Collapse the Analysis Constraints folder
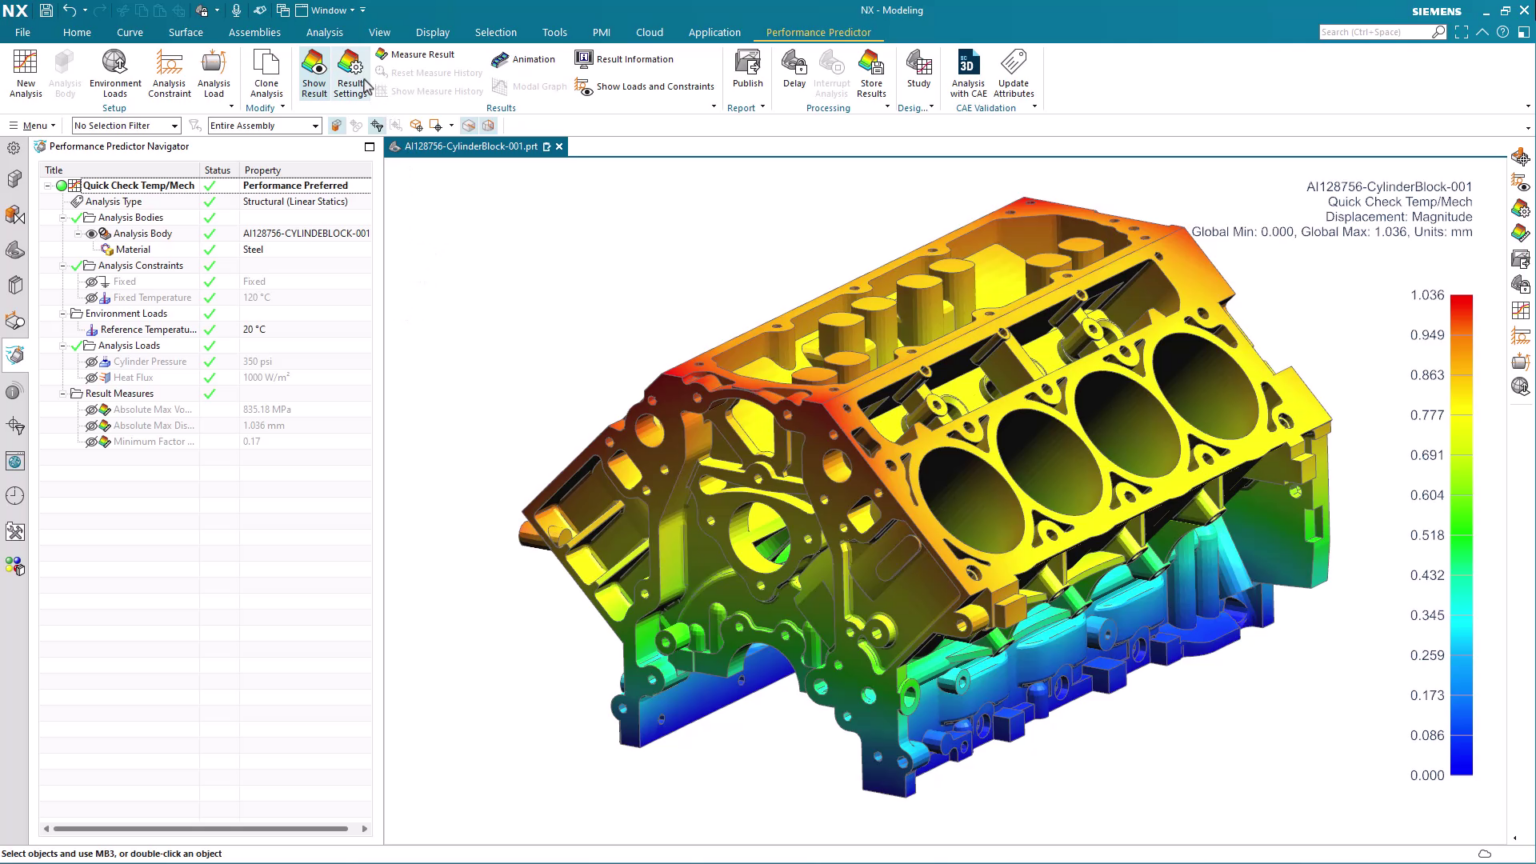1536x864 pixels. tap(62, 266)
